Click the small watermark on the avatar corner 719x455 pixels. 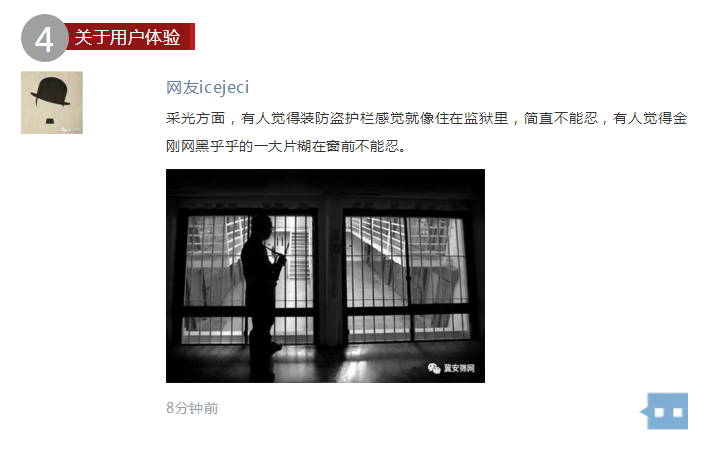71,130
